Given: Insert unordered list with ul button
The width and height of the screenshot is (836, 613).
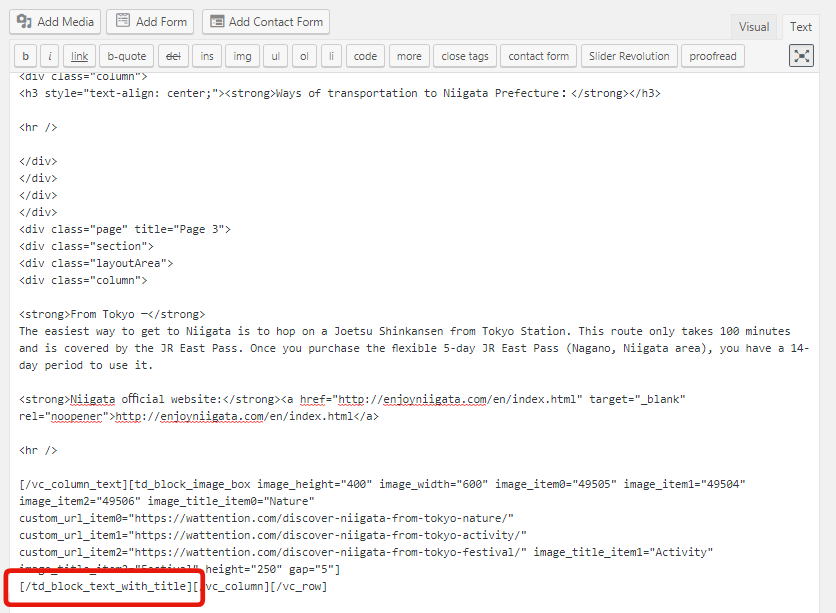Looking at the screenshot, I should [x=276, y=56].
